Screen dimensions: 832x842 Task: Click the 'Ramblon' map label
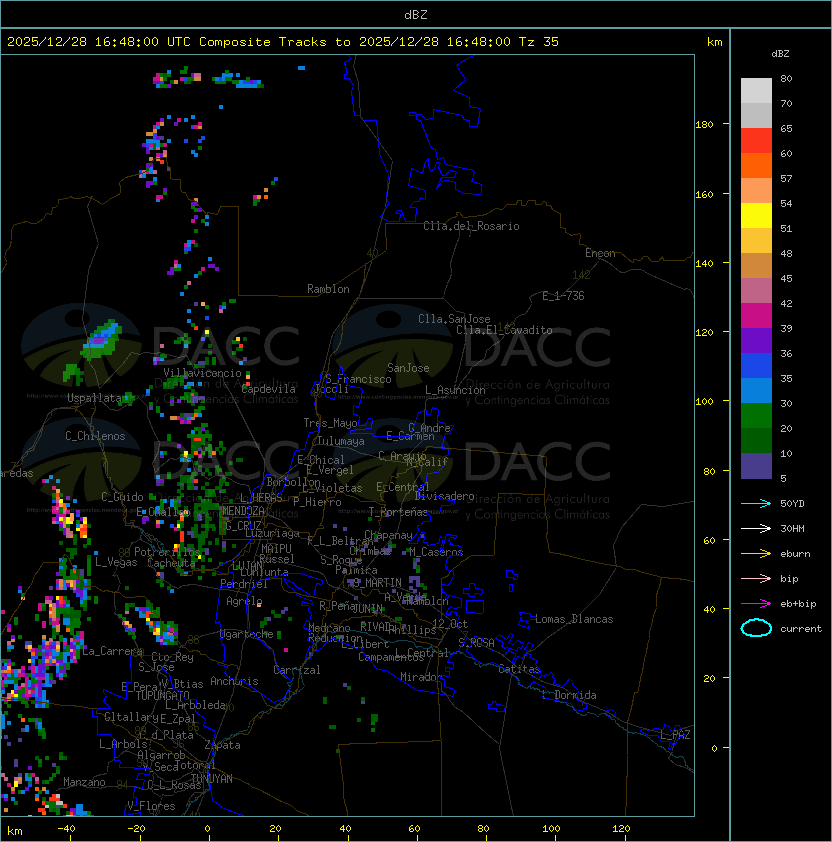pyautogui.click(x=328, y=289)
